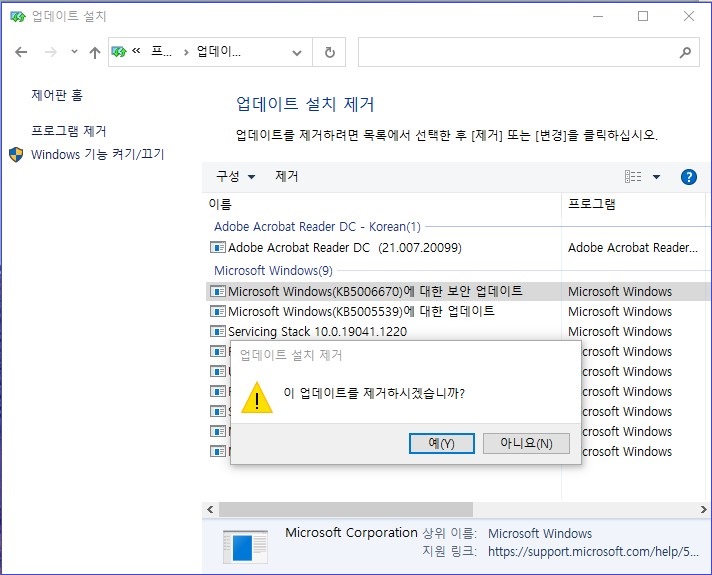Click the 제거 toolbar button

(287, 176)
